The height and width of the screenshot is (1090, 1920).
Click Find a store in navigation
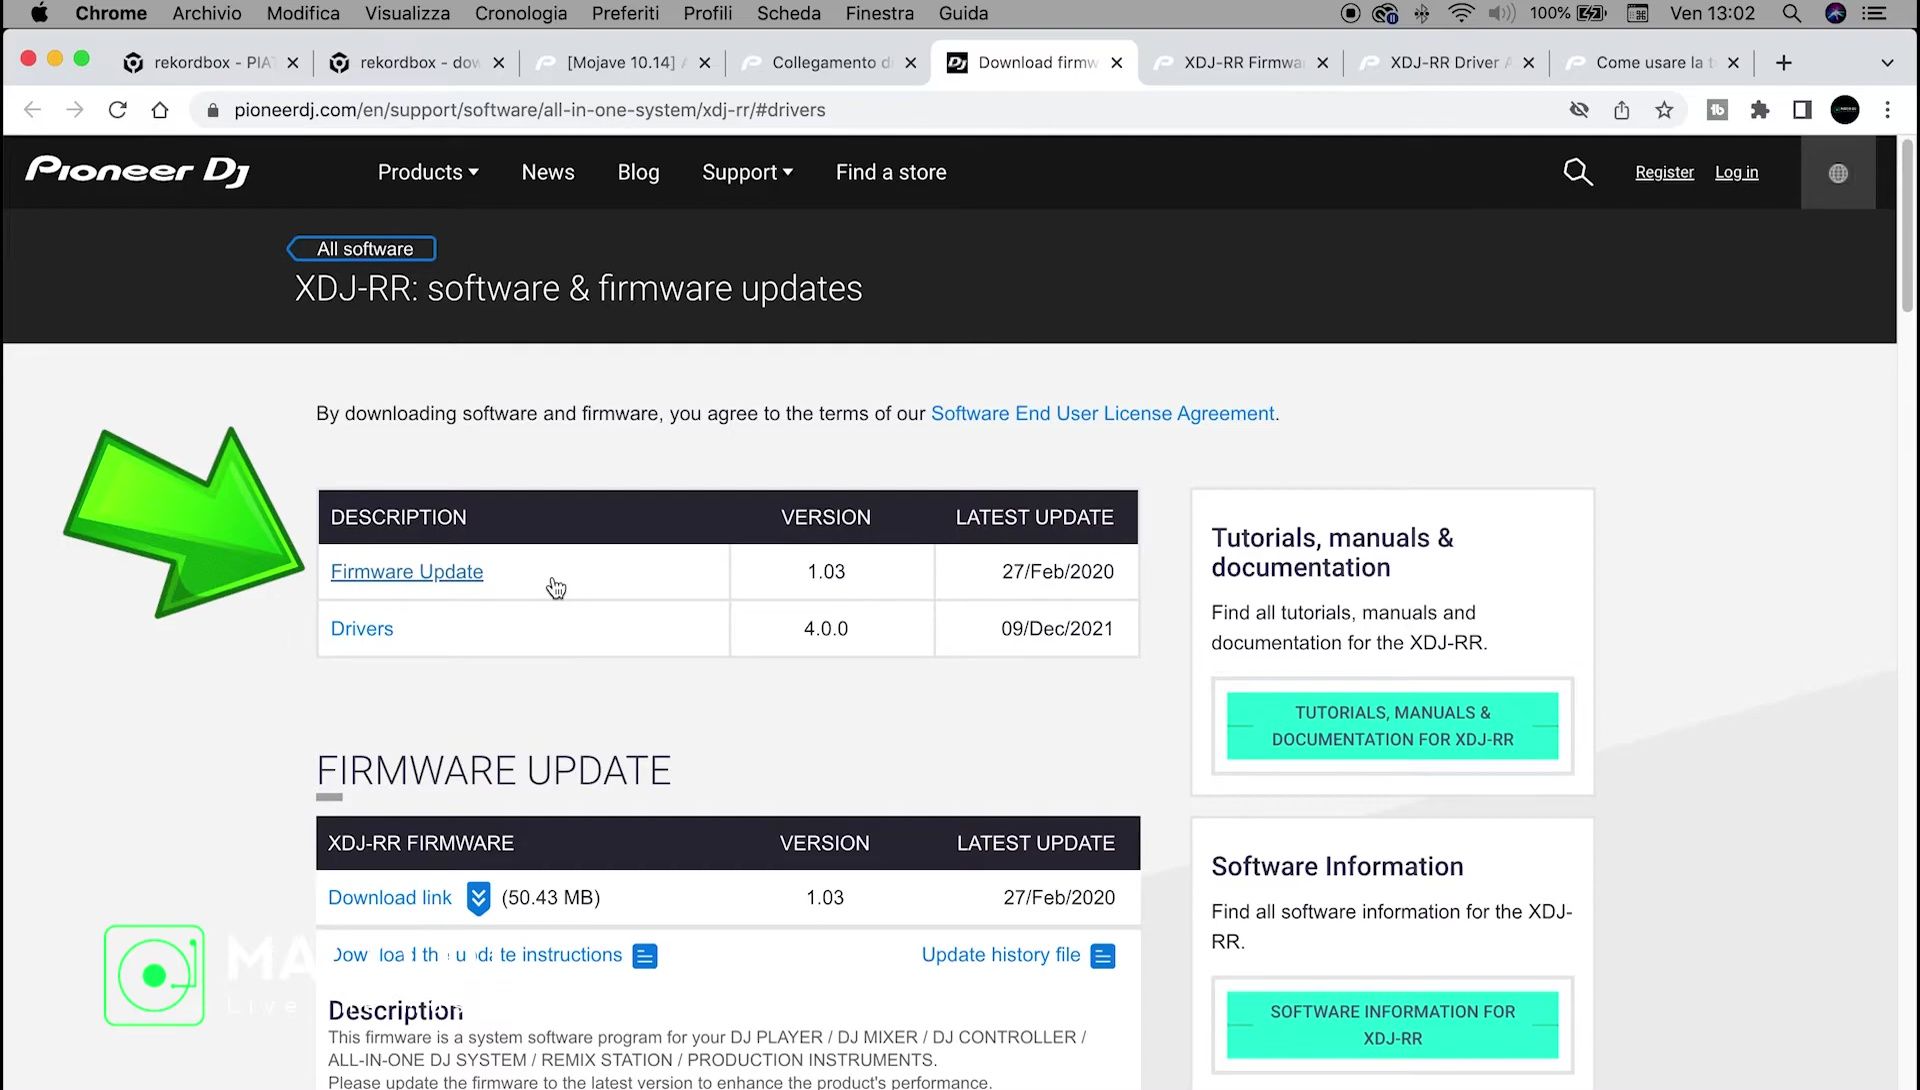pos(891,172)
